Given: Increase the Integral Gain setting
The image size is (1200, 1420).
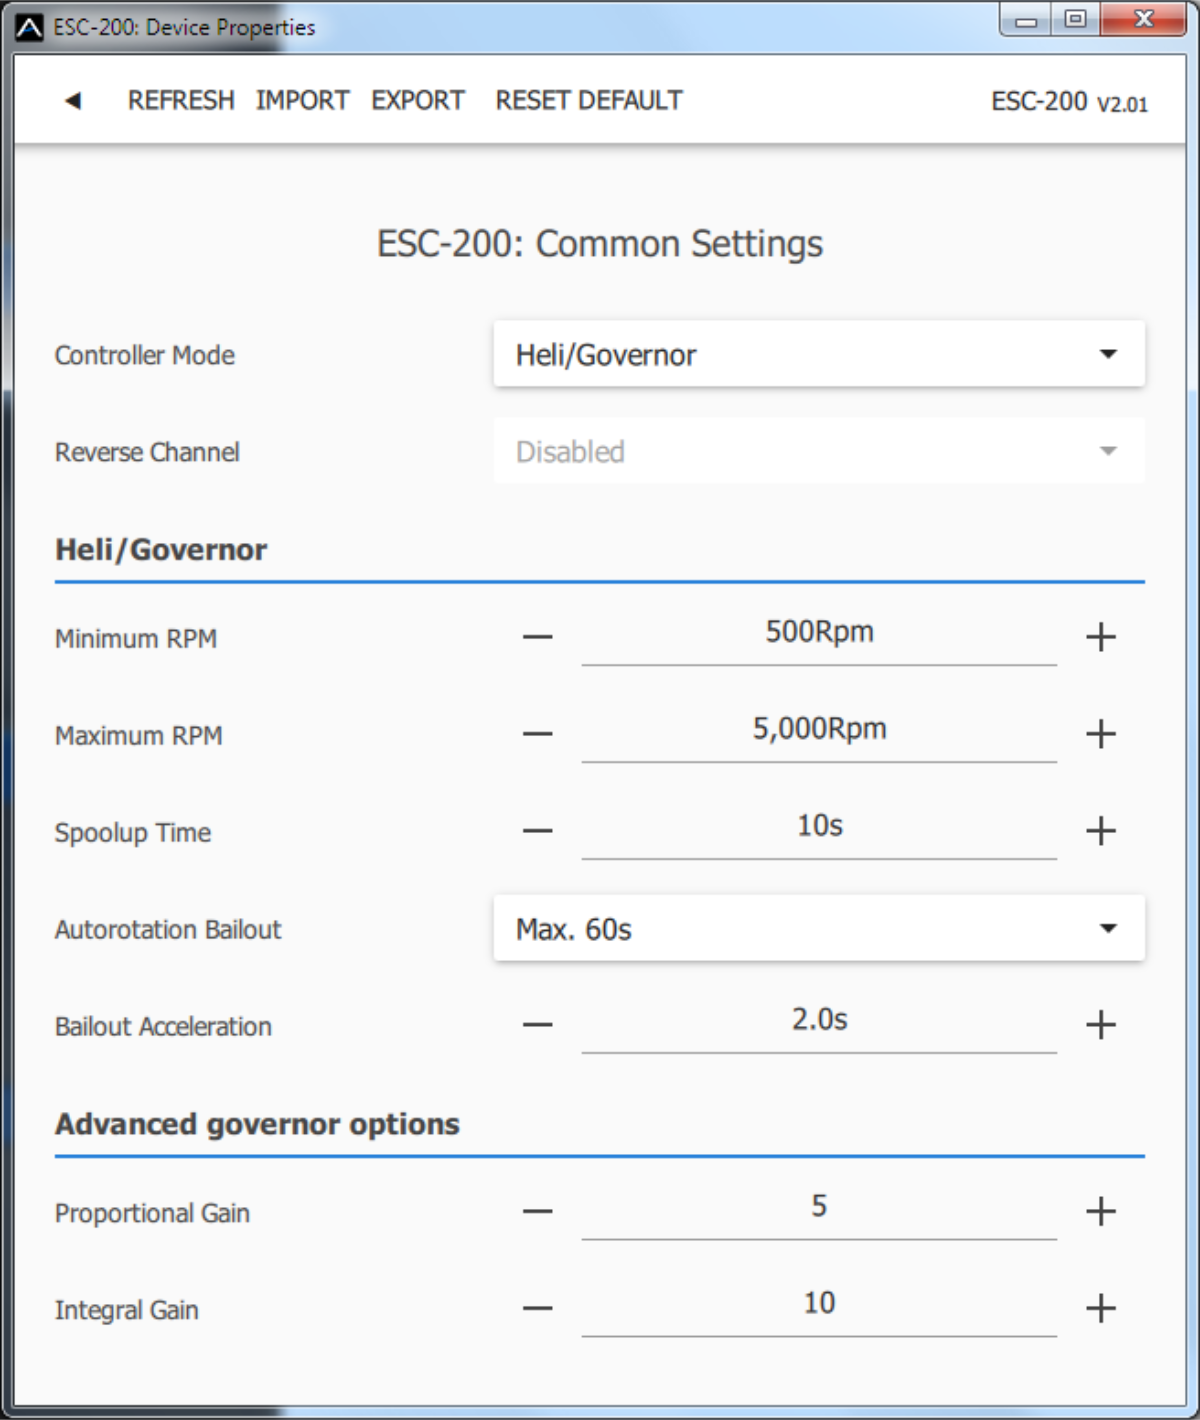Looking at the screenshot, I should tap(1100, 1308).
